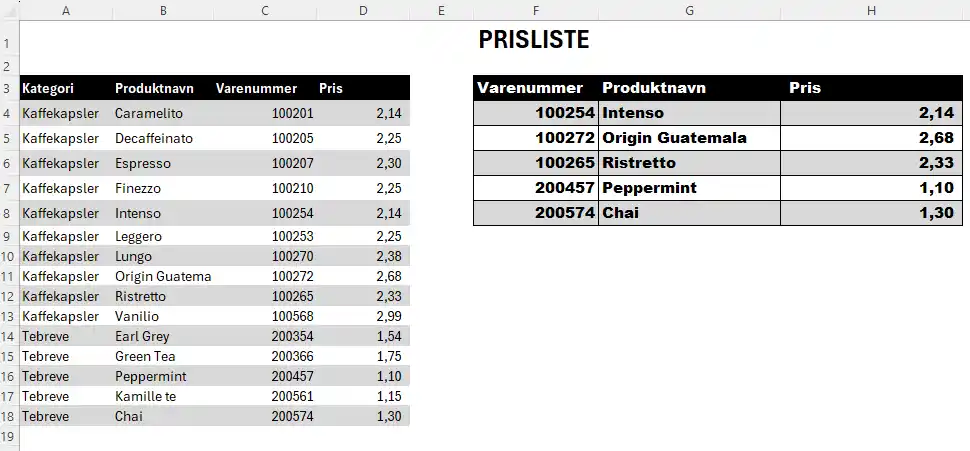Viewport: 970px width, 451px height.
Task: Select the bold Origin Guatemala cell
Action: click(x=674, y=138)
